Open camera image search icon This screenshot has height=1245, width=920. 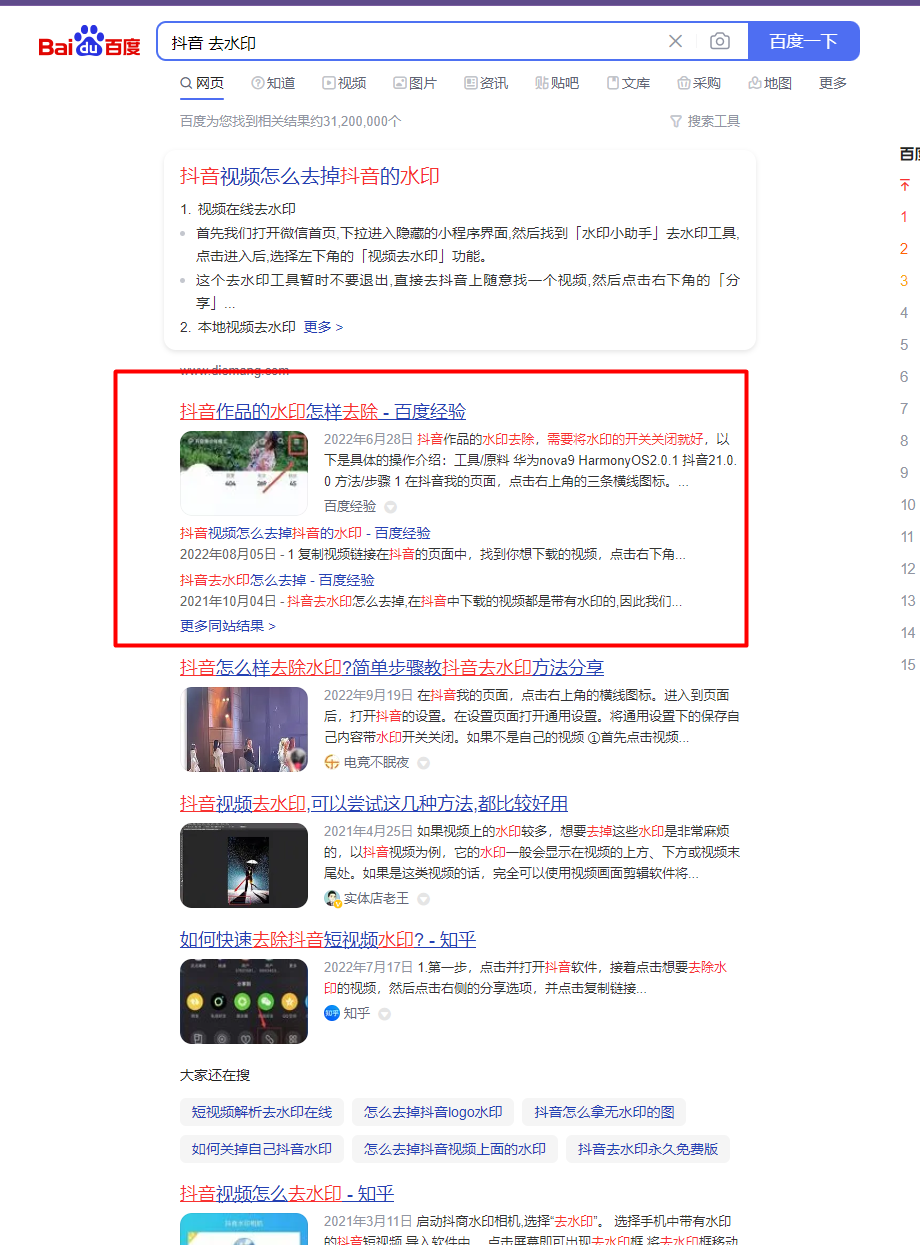tap(720, 41)
